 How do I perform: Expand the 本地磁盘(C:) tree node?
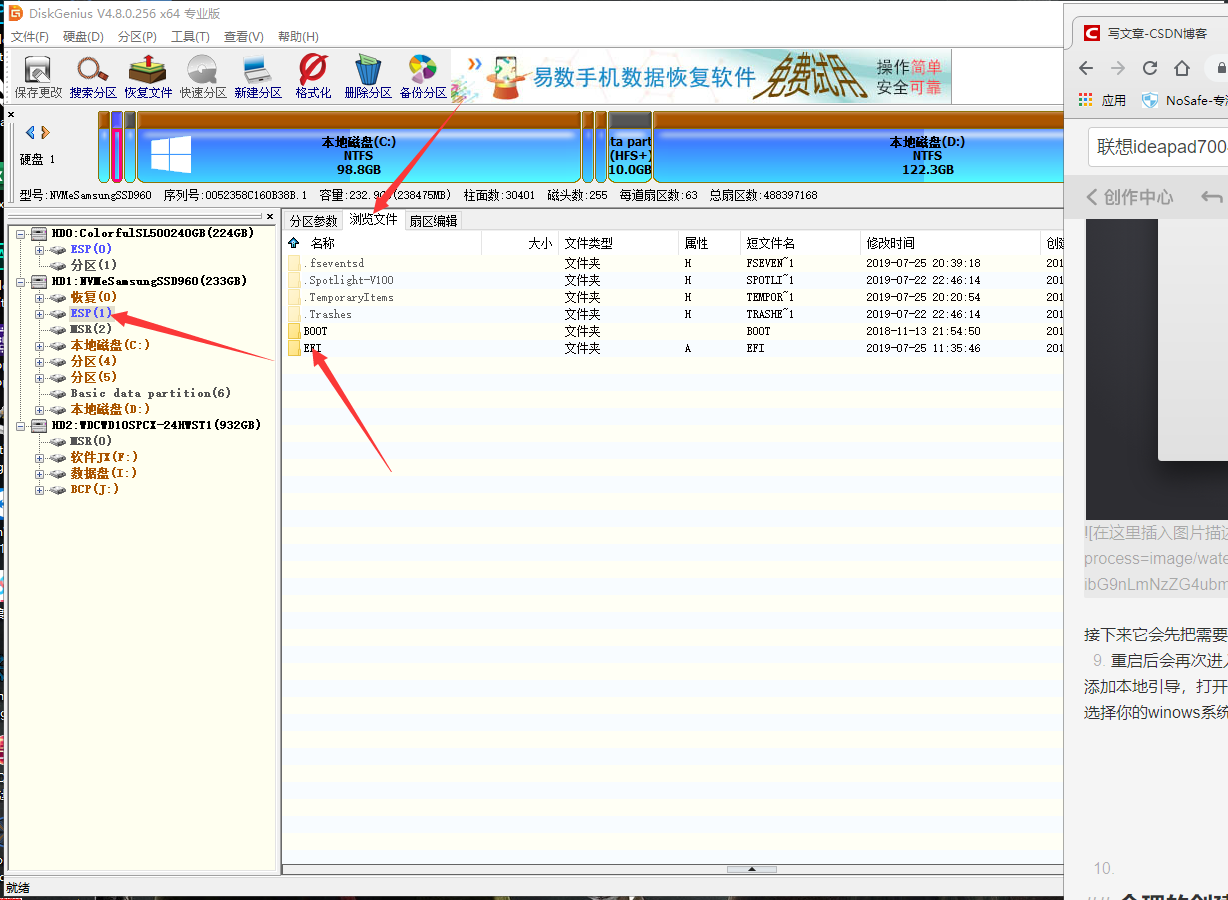39,345
